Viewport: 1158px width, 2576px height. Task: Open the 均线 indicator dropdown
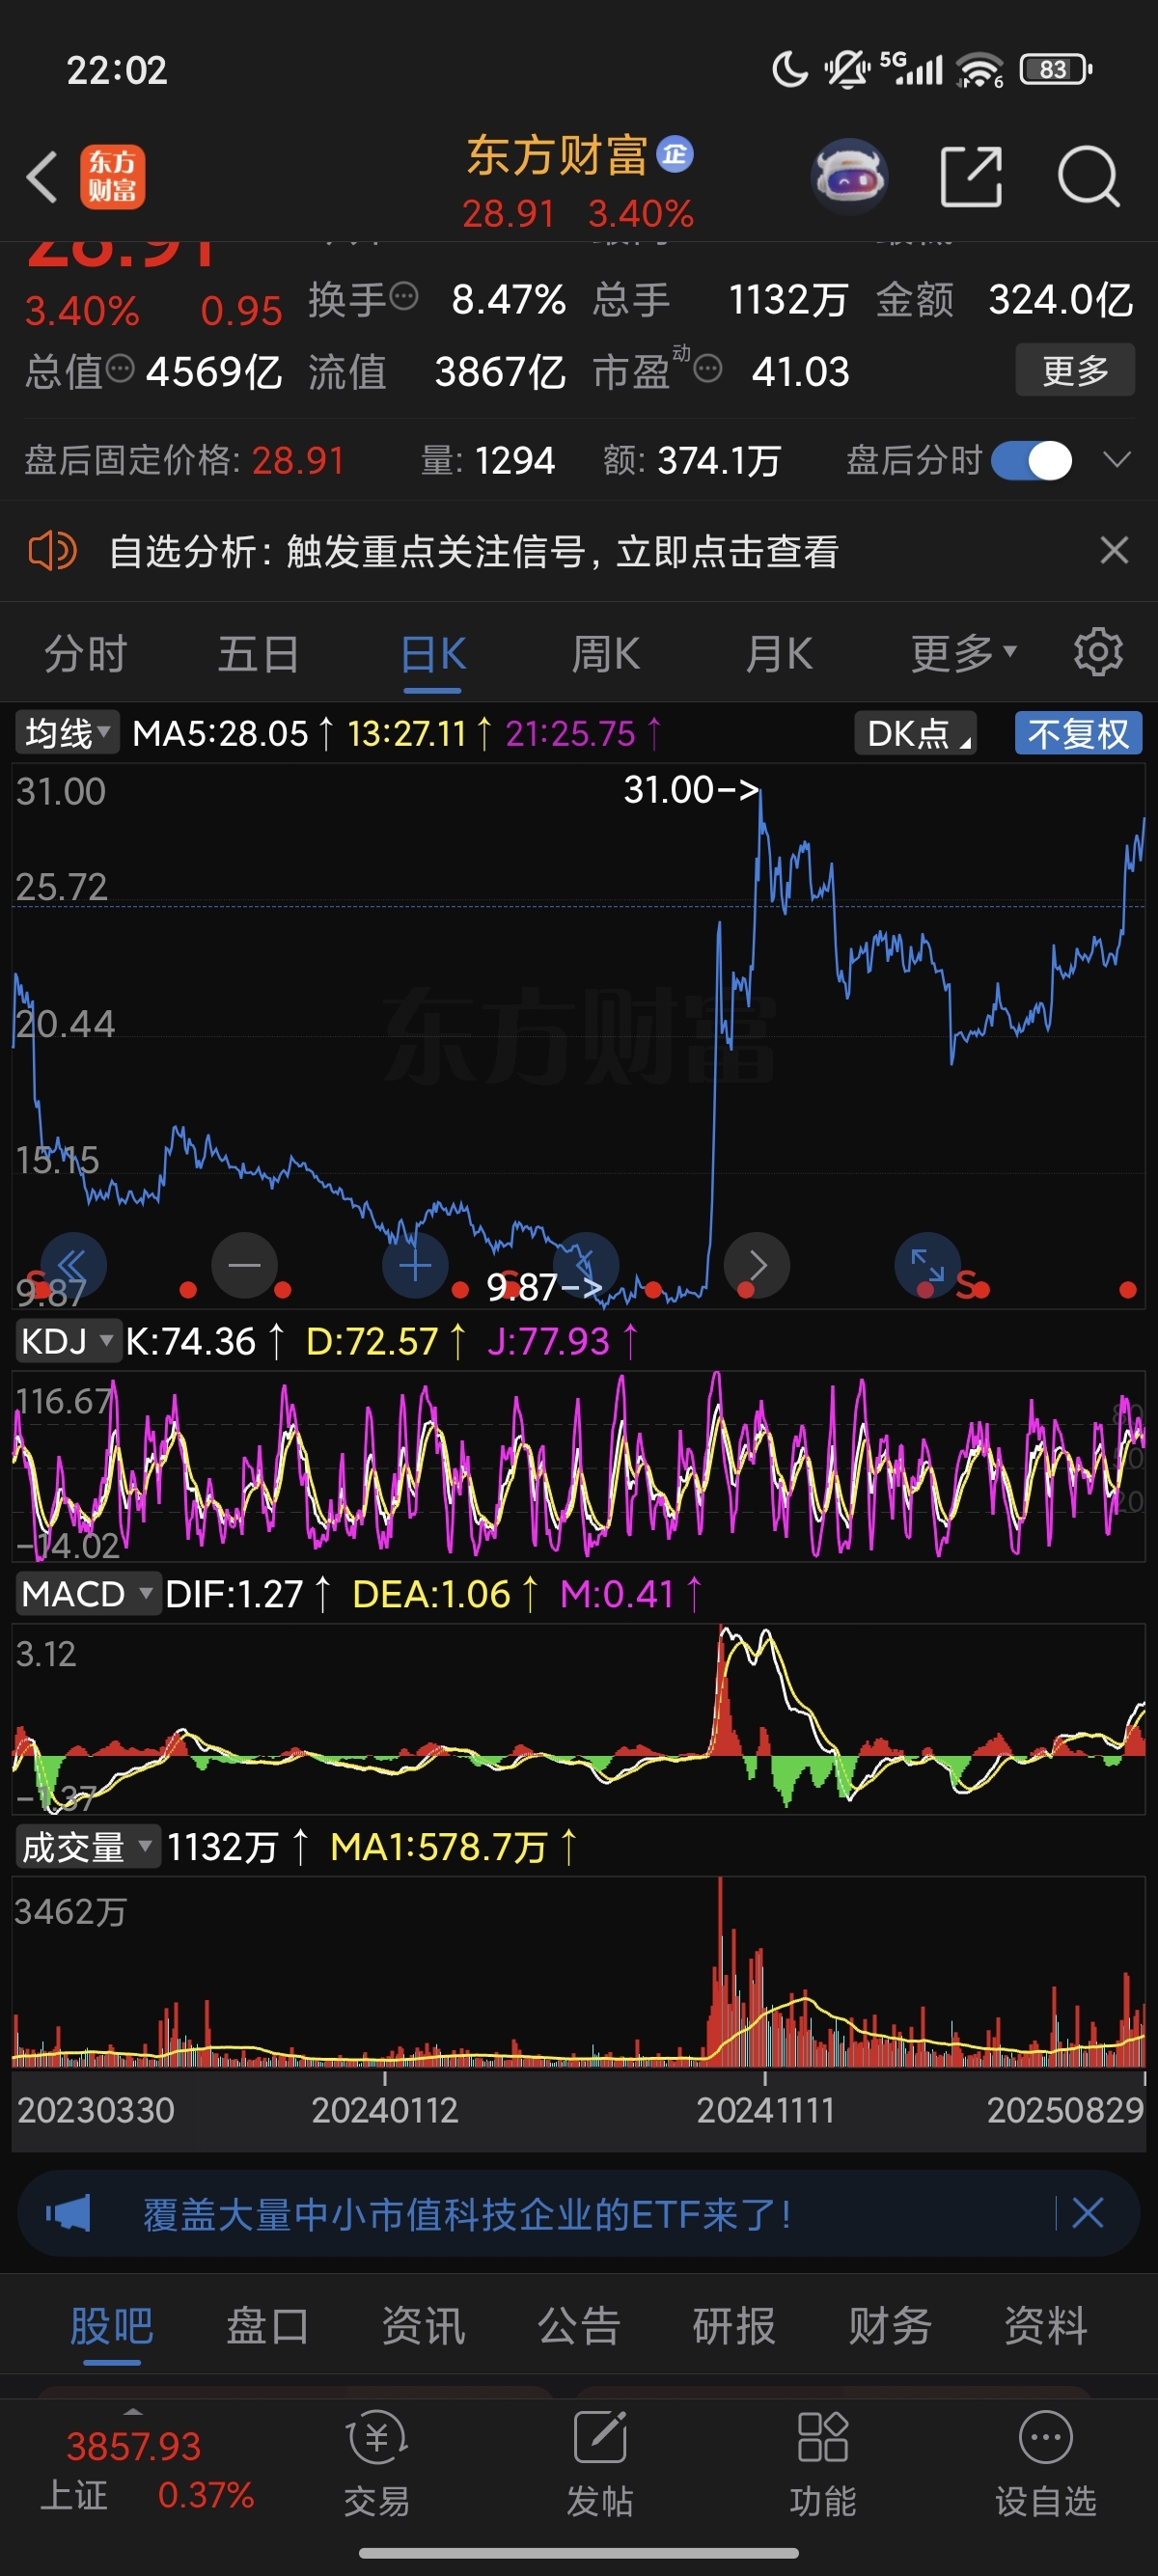coord(67,733)
